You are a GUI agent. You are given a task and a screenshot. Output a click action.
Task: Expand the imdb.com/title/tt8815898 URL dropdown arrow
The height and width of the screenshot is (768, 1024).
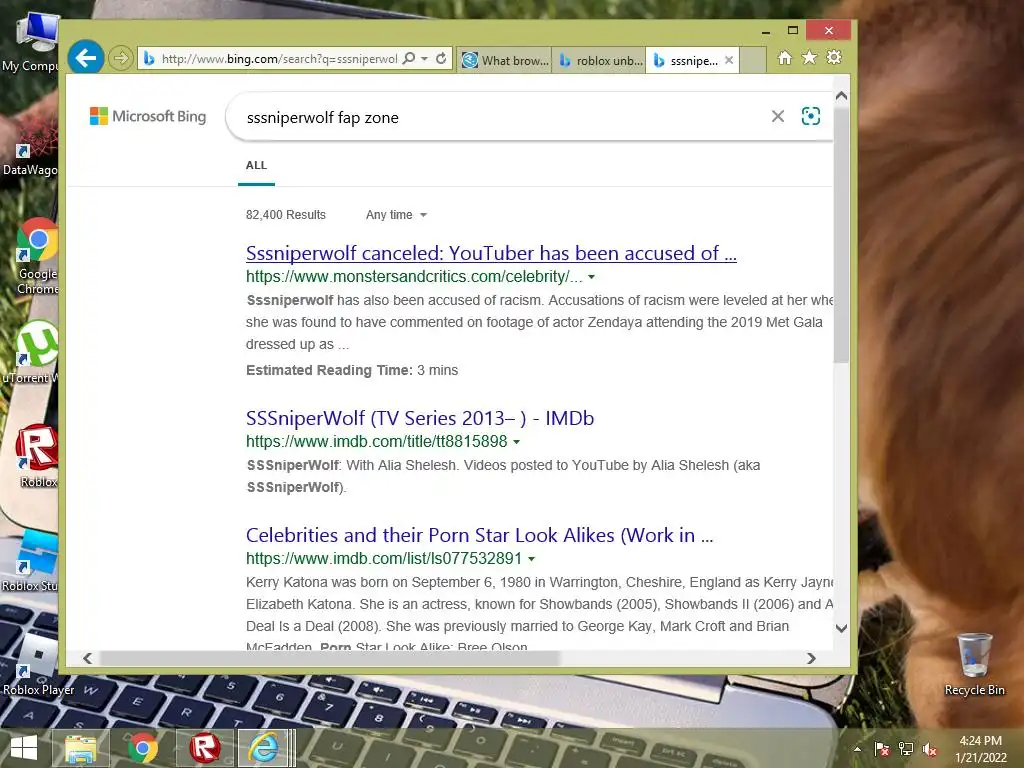pyautogui.click(x=517, y=442)
